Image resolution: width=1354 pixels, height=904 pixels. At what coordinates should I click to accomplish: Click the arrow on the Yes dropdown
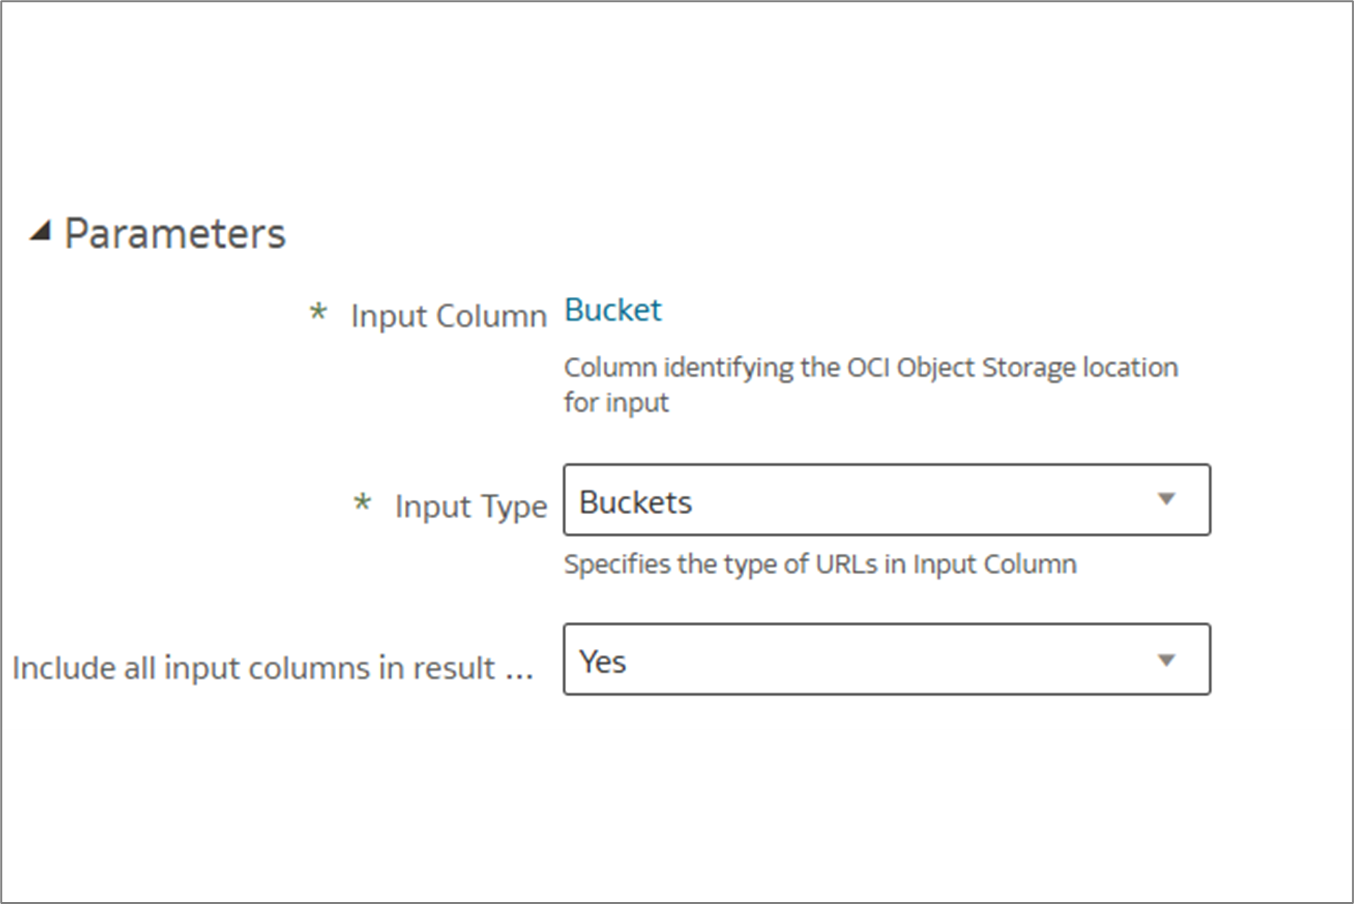pyautogui.click(x=1166, y=660)
